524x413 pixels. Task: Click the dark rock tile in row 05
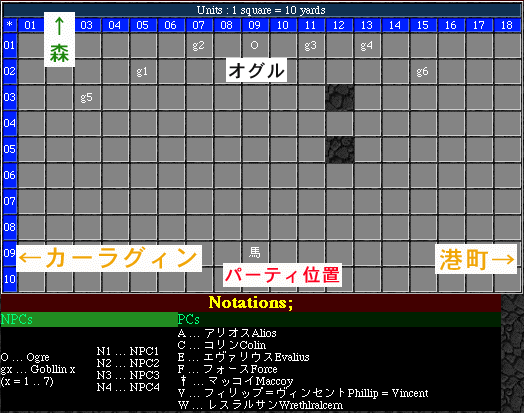point(340,150)
